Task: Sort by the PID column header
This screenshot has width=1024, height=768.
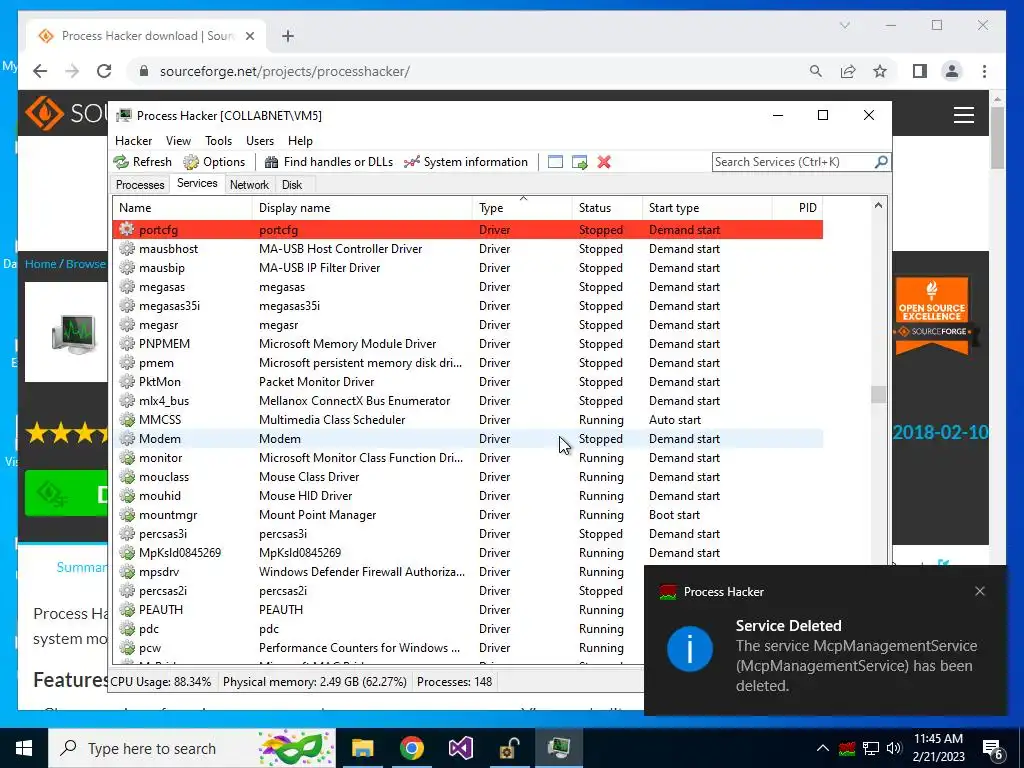Action: pos(797,208)
